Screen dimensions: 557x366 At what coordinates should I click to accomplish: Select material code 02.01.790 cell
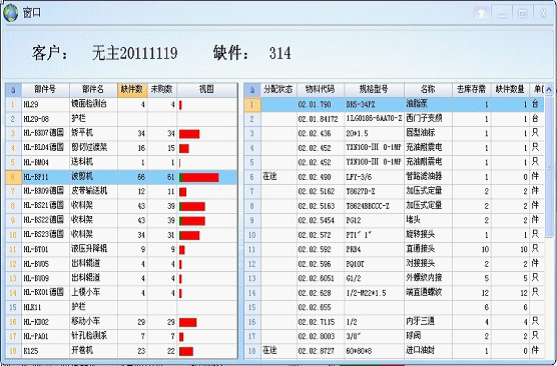(x=320, y=105)
